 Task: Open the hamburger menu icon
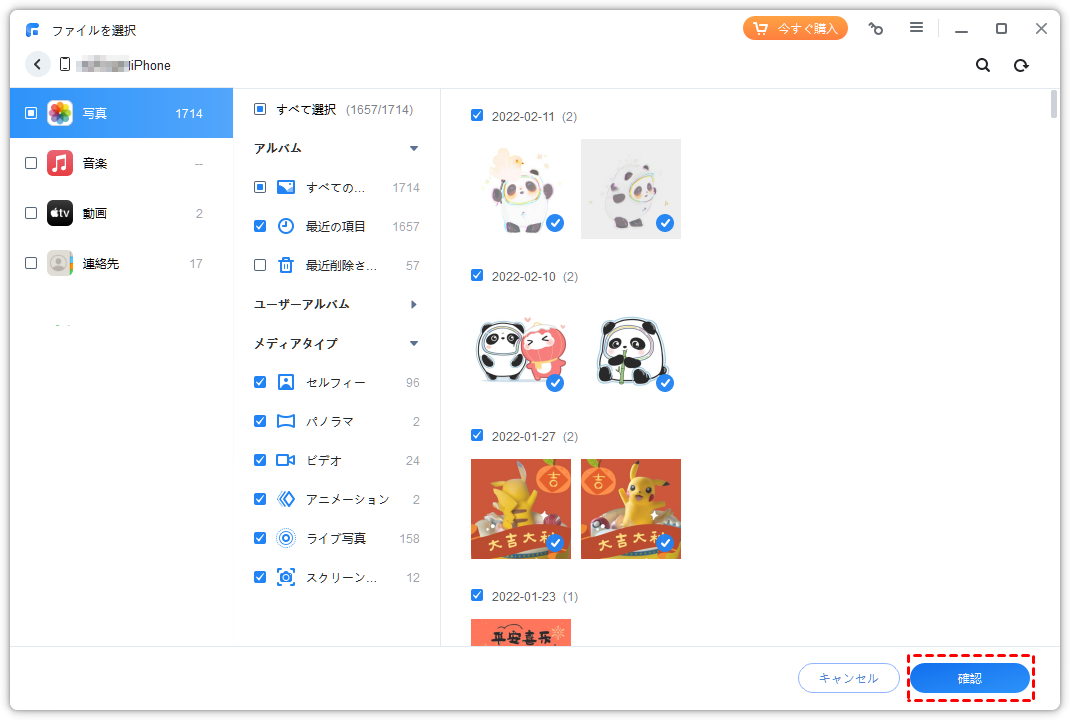tap(916, 28)
